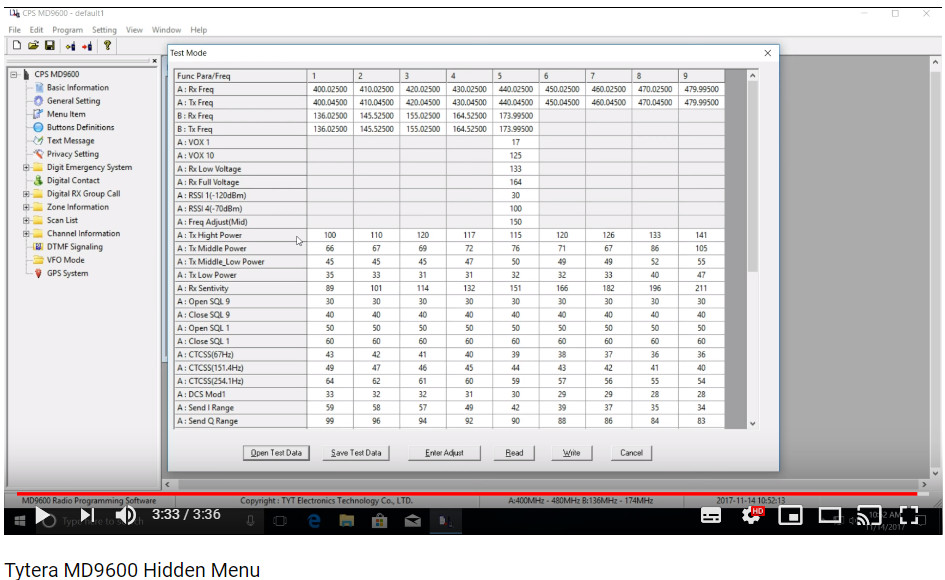The image size is (945, 580).
Task: Click the Save floppy disk toolbar icon
Action: pyautogui.click(x=50, y=45)
